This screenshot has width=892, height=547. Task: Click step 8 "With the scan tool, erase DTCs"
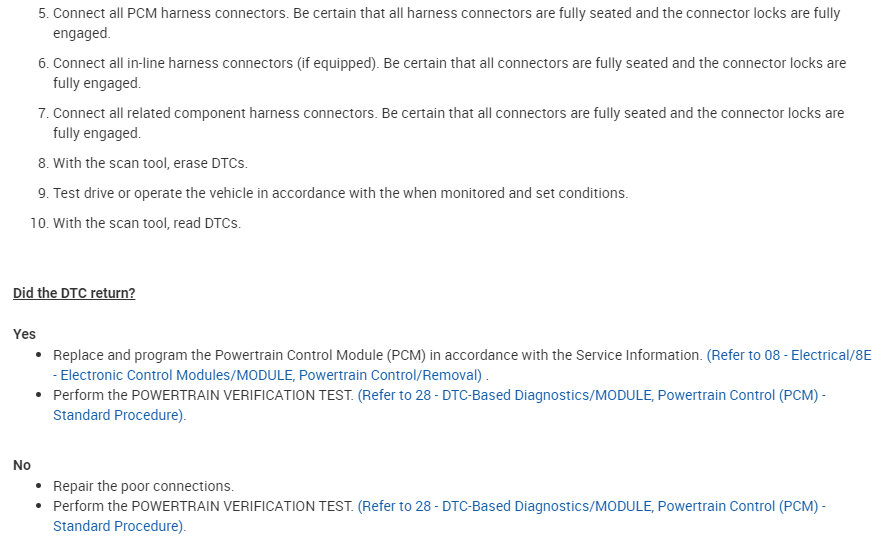[150, 163]
